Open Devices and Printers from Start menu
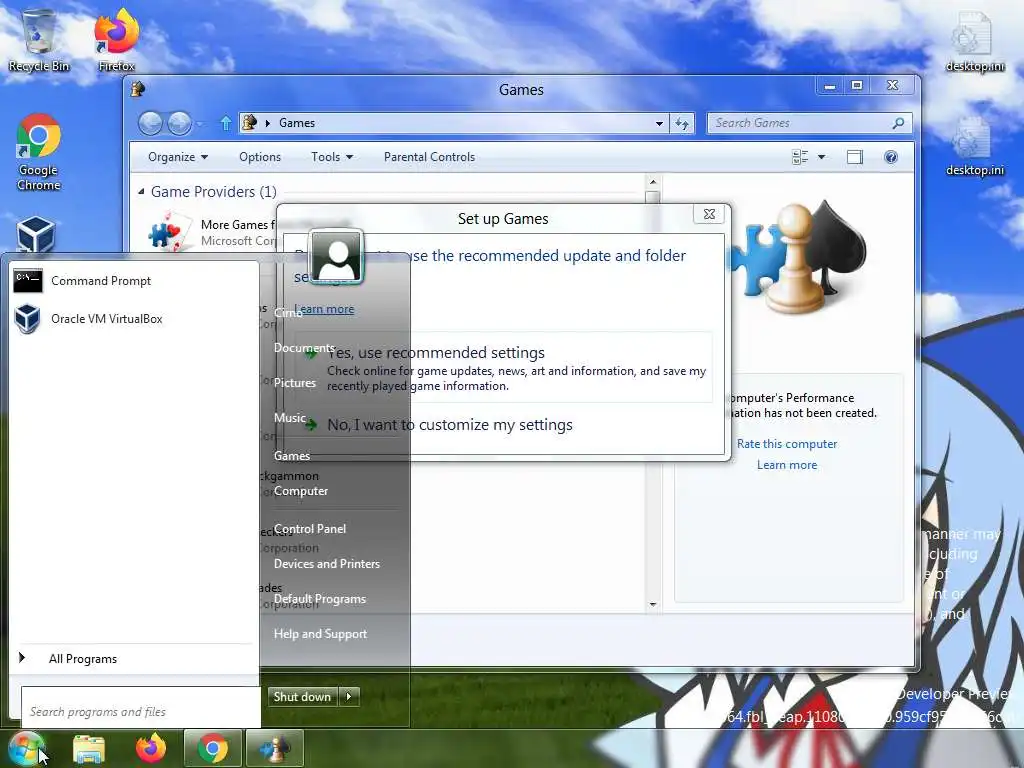This screenshot has width=1024, height=768. tap(327, 564)
